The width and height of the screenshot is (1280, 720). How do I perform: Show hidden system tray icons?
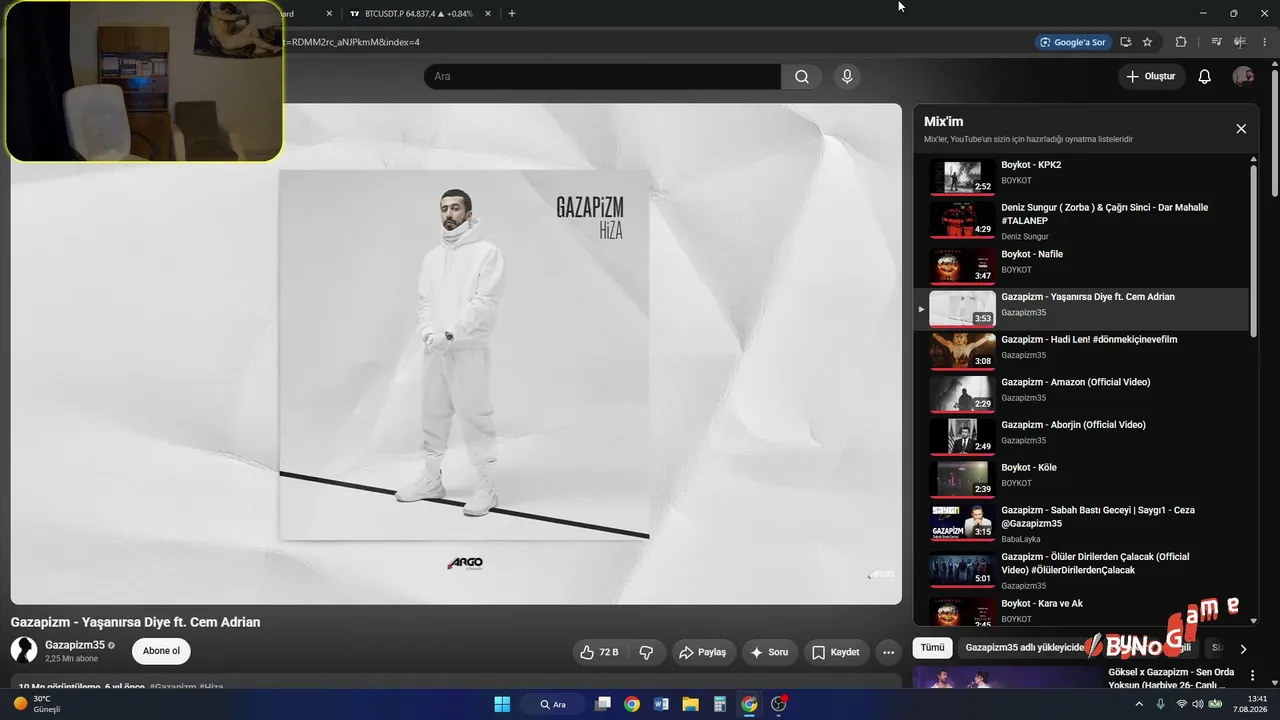(x=1138, y=704)
